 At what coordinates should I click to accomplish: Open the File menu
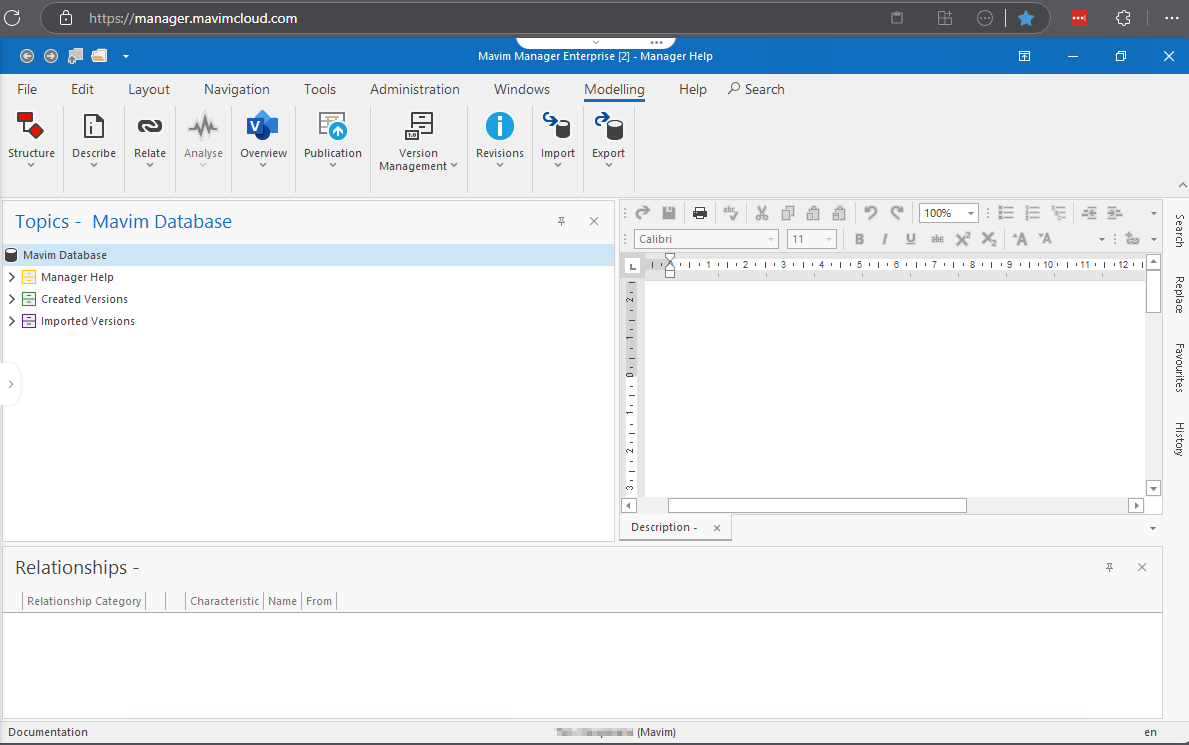(x=27, y=90)
